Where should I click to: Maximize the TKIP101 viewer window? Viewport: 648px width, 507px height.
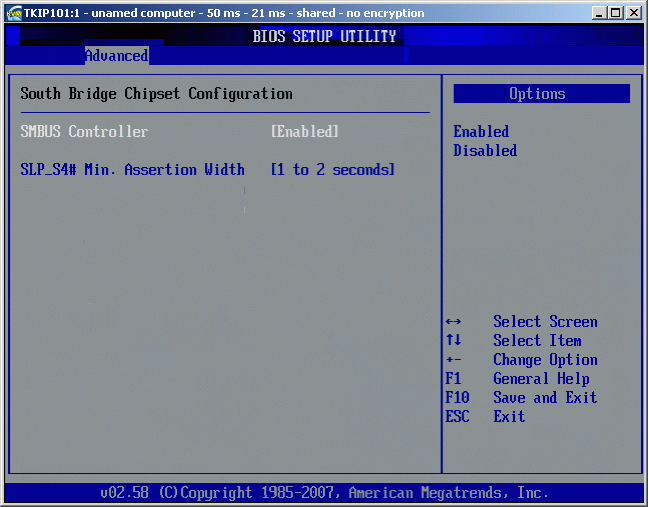click(x=616, y=13)
